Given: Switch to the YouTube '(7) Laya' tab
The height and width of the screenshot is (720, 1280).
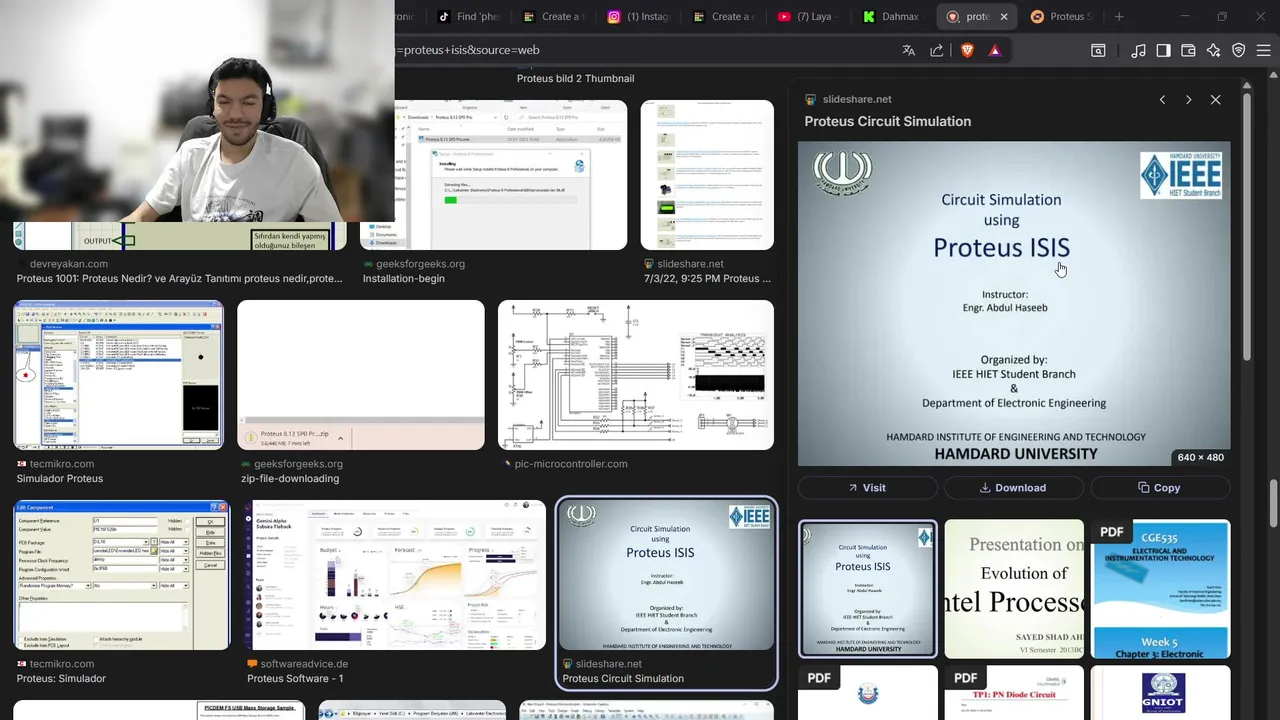Looking at the screenshot, I should 809,16.
